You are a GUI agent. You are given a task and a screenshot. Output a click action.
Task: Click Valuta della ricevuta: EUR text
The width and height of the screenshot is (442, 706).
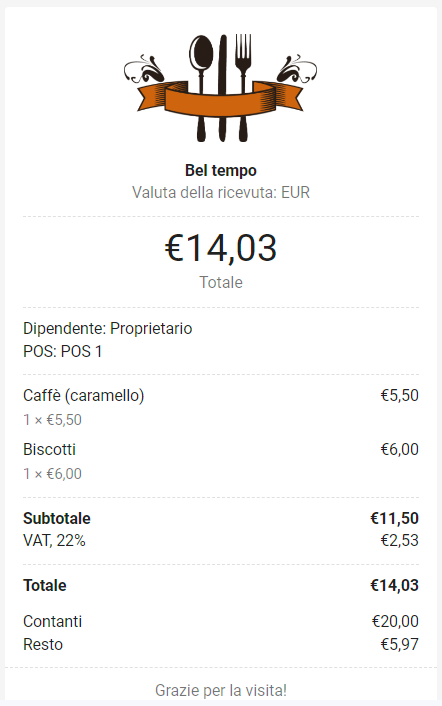pyautogui.click(x=221, y=193)
